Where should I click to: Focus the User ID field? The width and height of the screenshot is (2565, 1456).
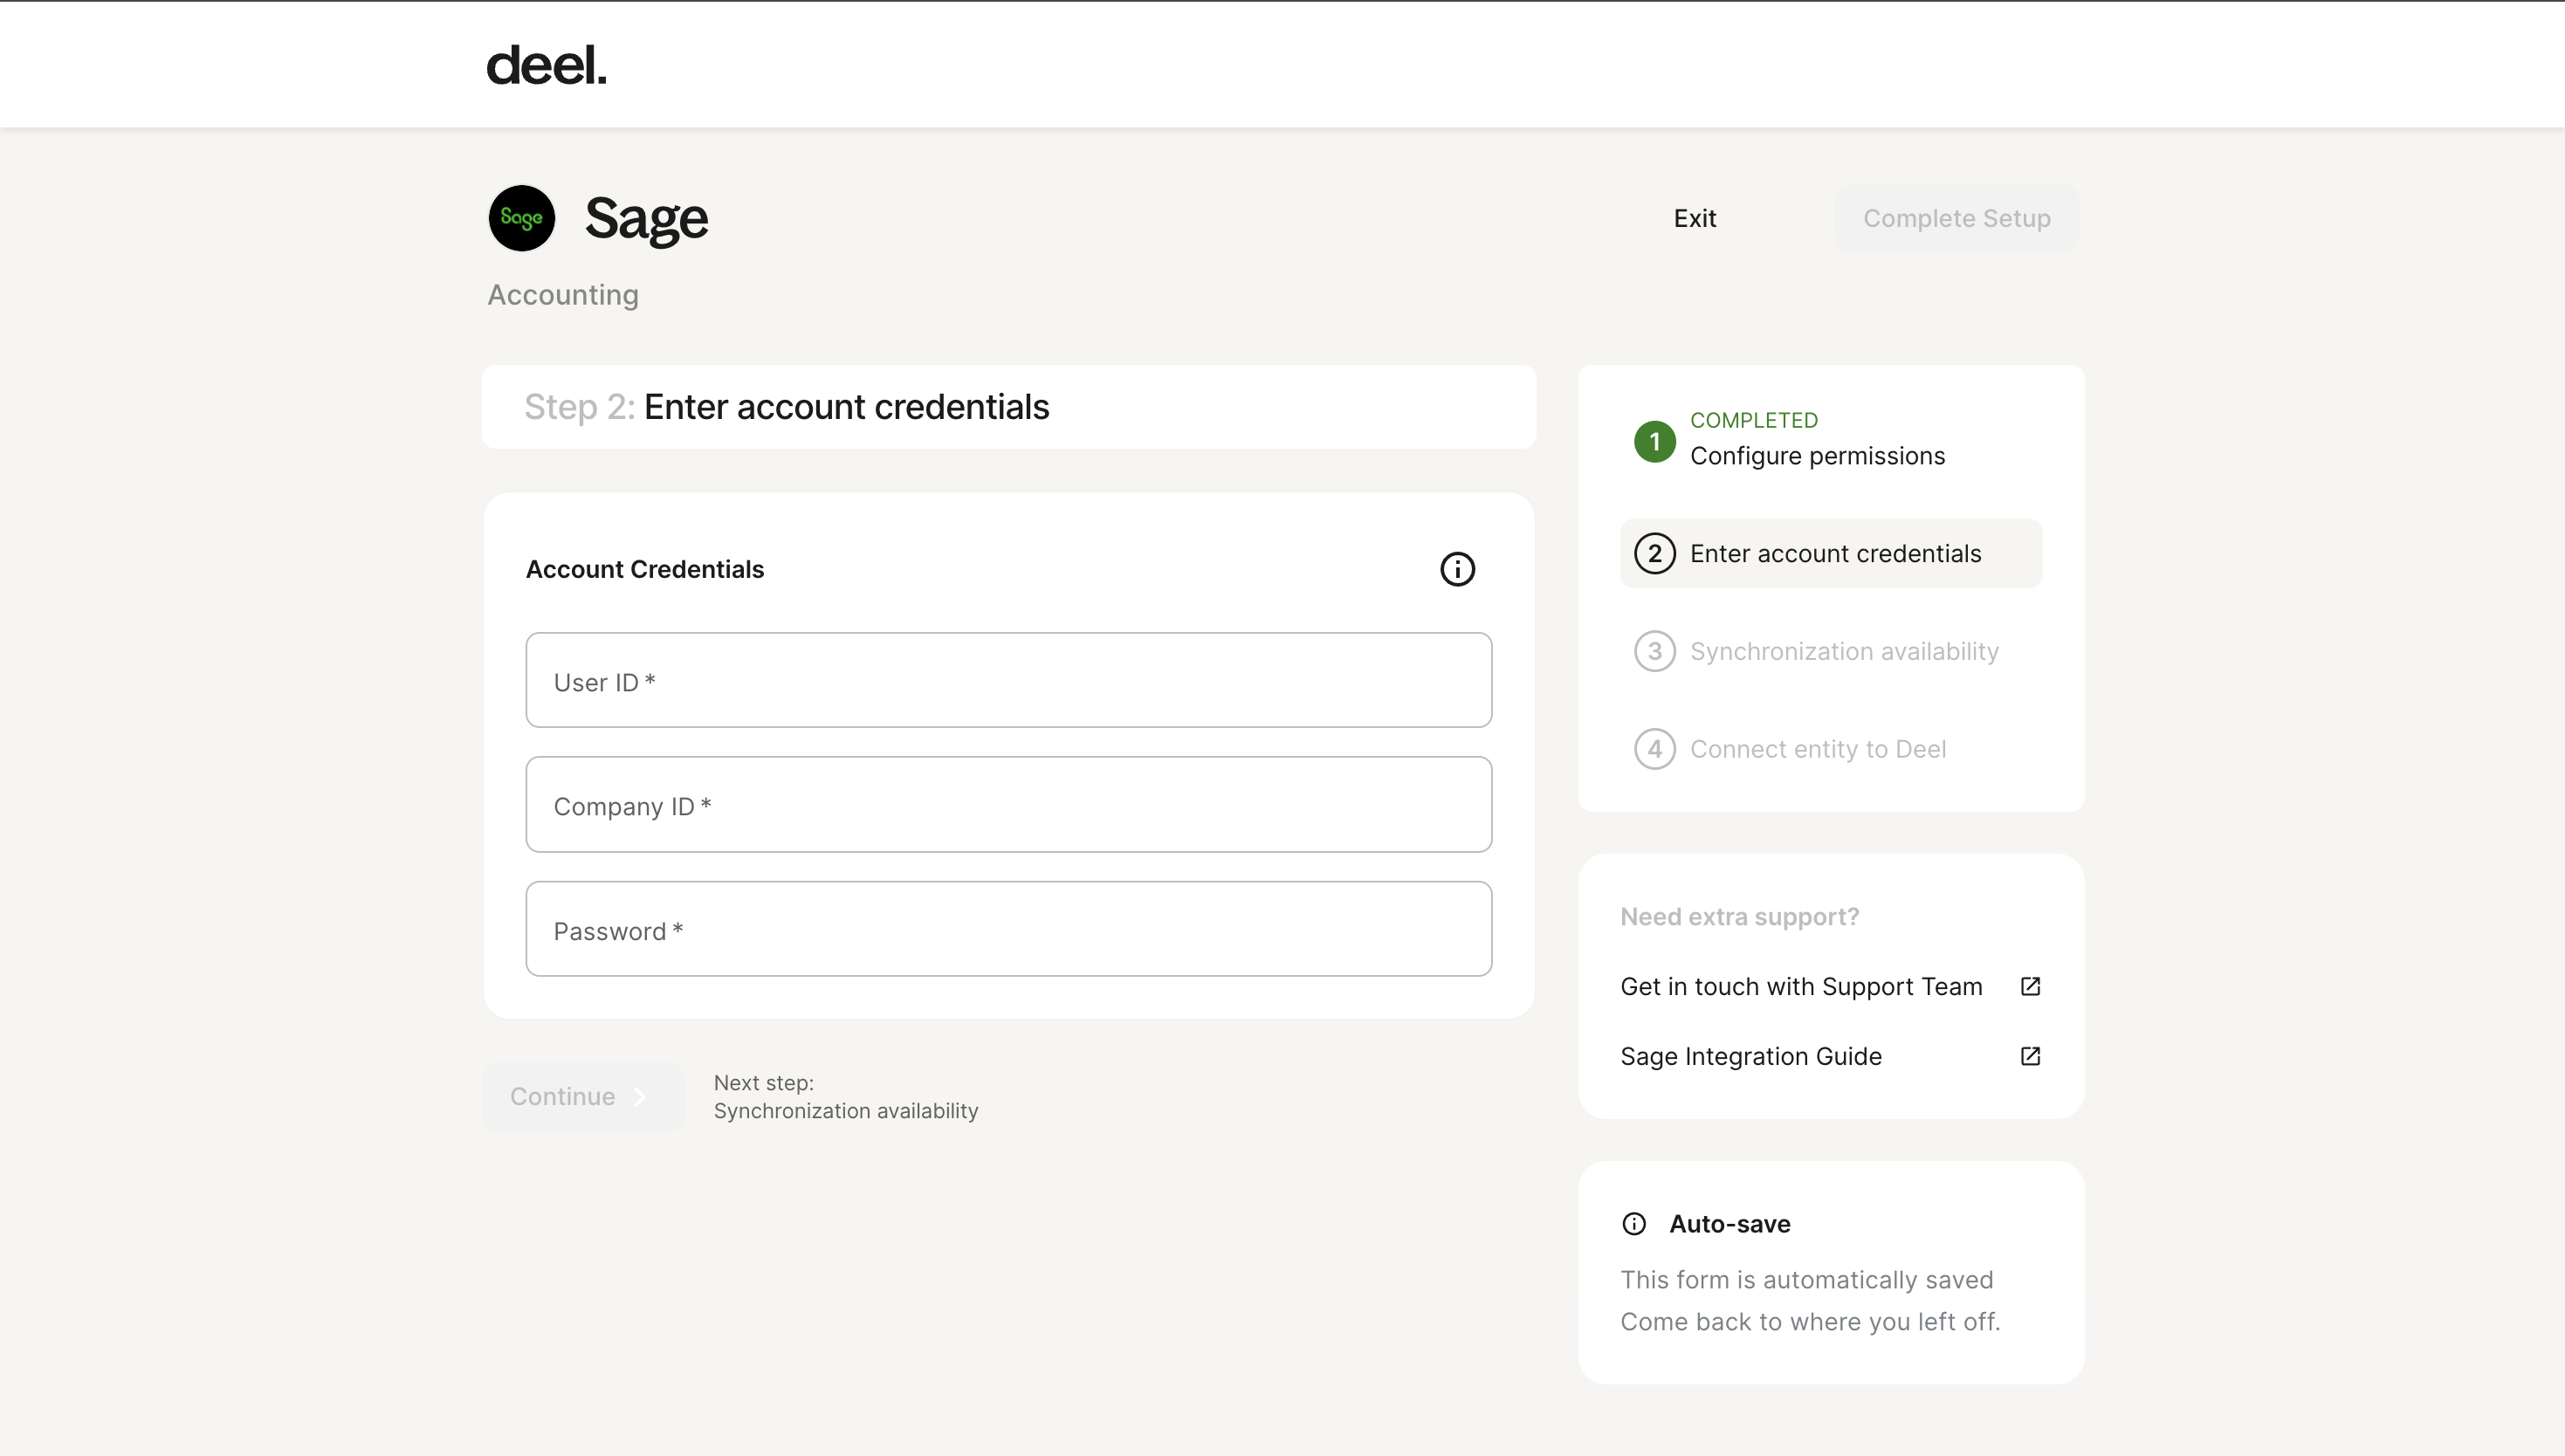(1008, 680)
